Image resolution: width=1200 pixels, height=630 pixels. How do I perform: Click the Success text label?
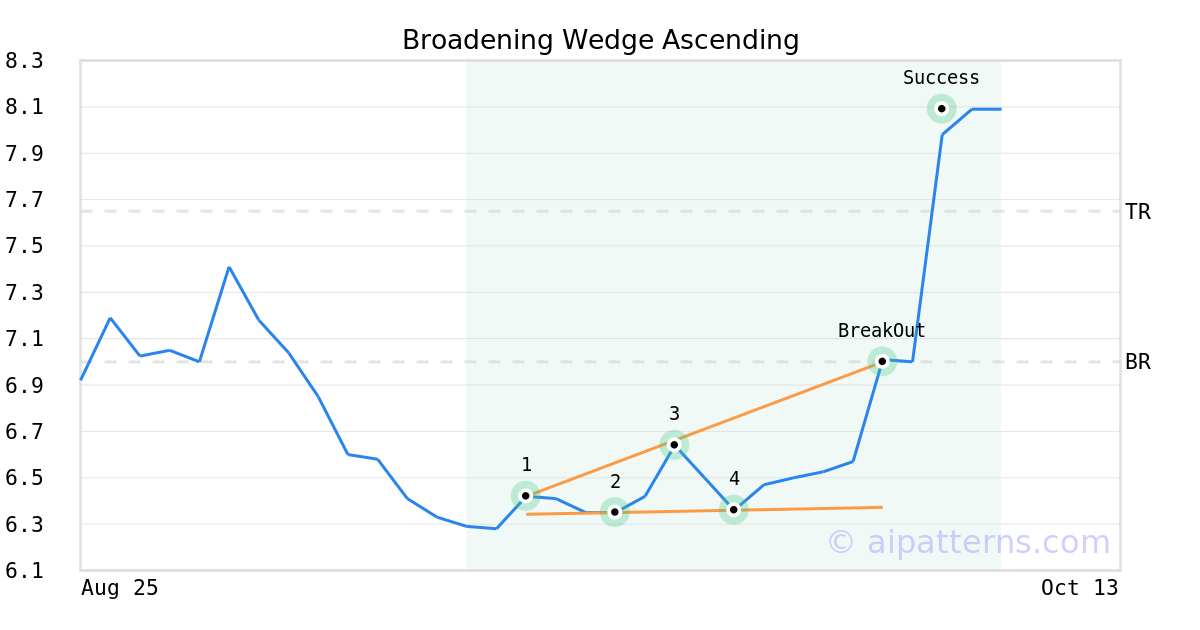point(941,78)
